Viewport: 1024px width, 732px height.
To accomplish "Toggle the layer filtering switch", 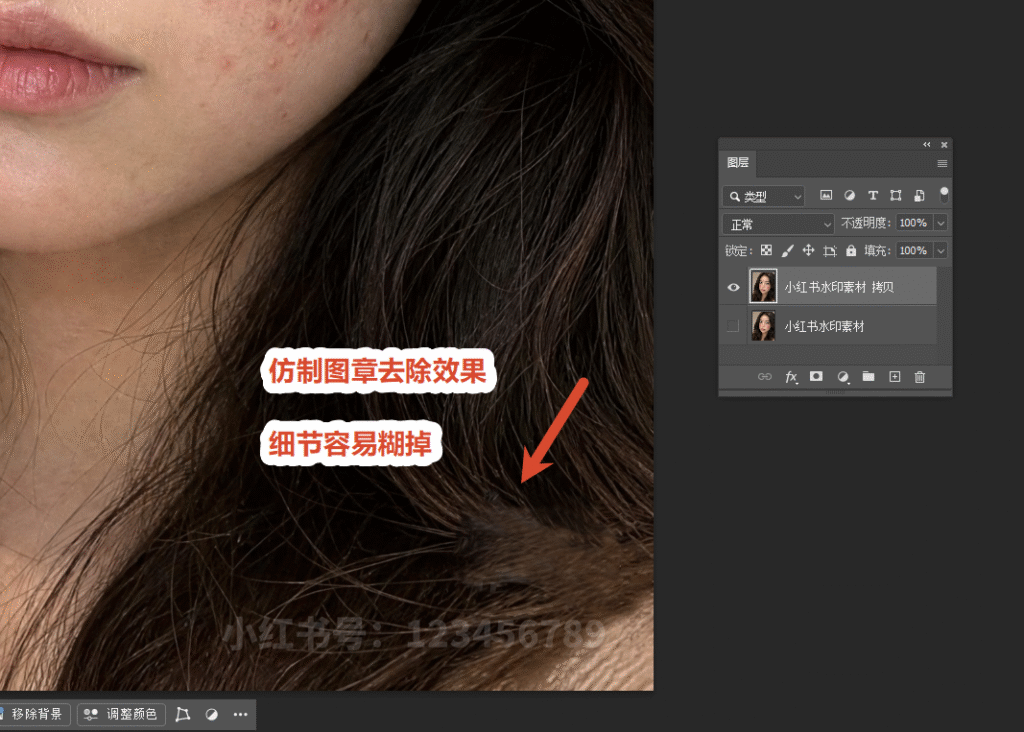I will (x=944, y=195).
